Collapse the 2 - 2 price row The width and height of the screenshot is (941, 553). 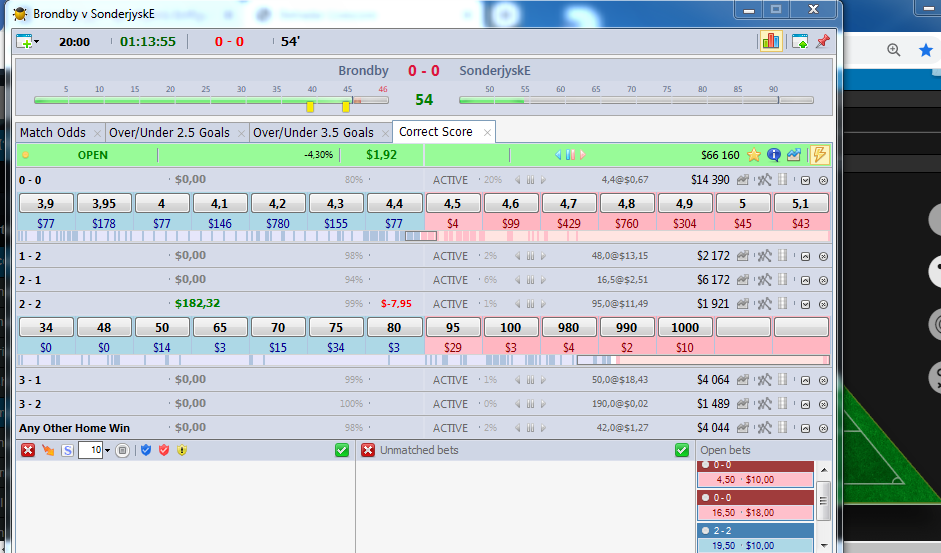point(805,304)
